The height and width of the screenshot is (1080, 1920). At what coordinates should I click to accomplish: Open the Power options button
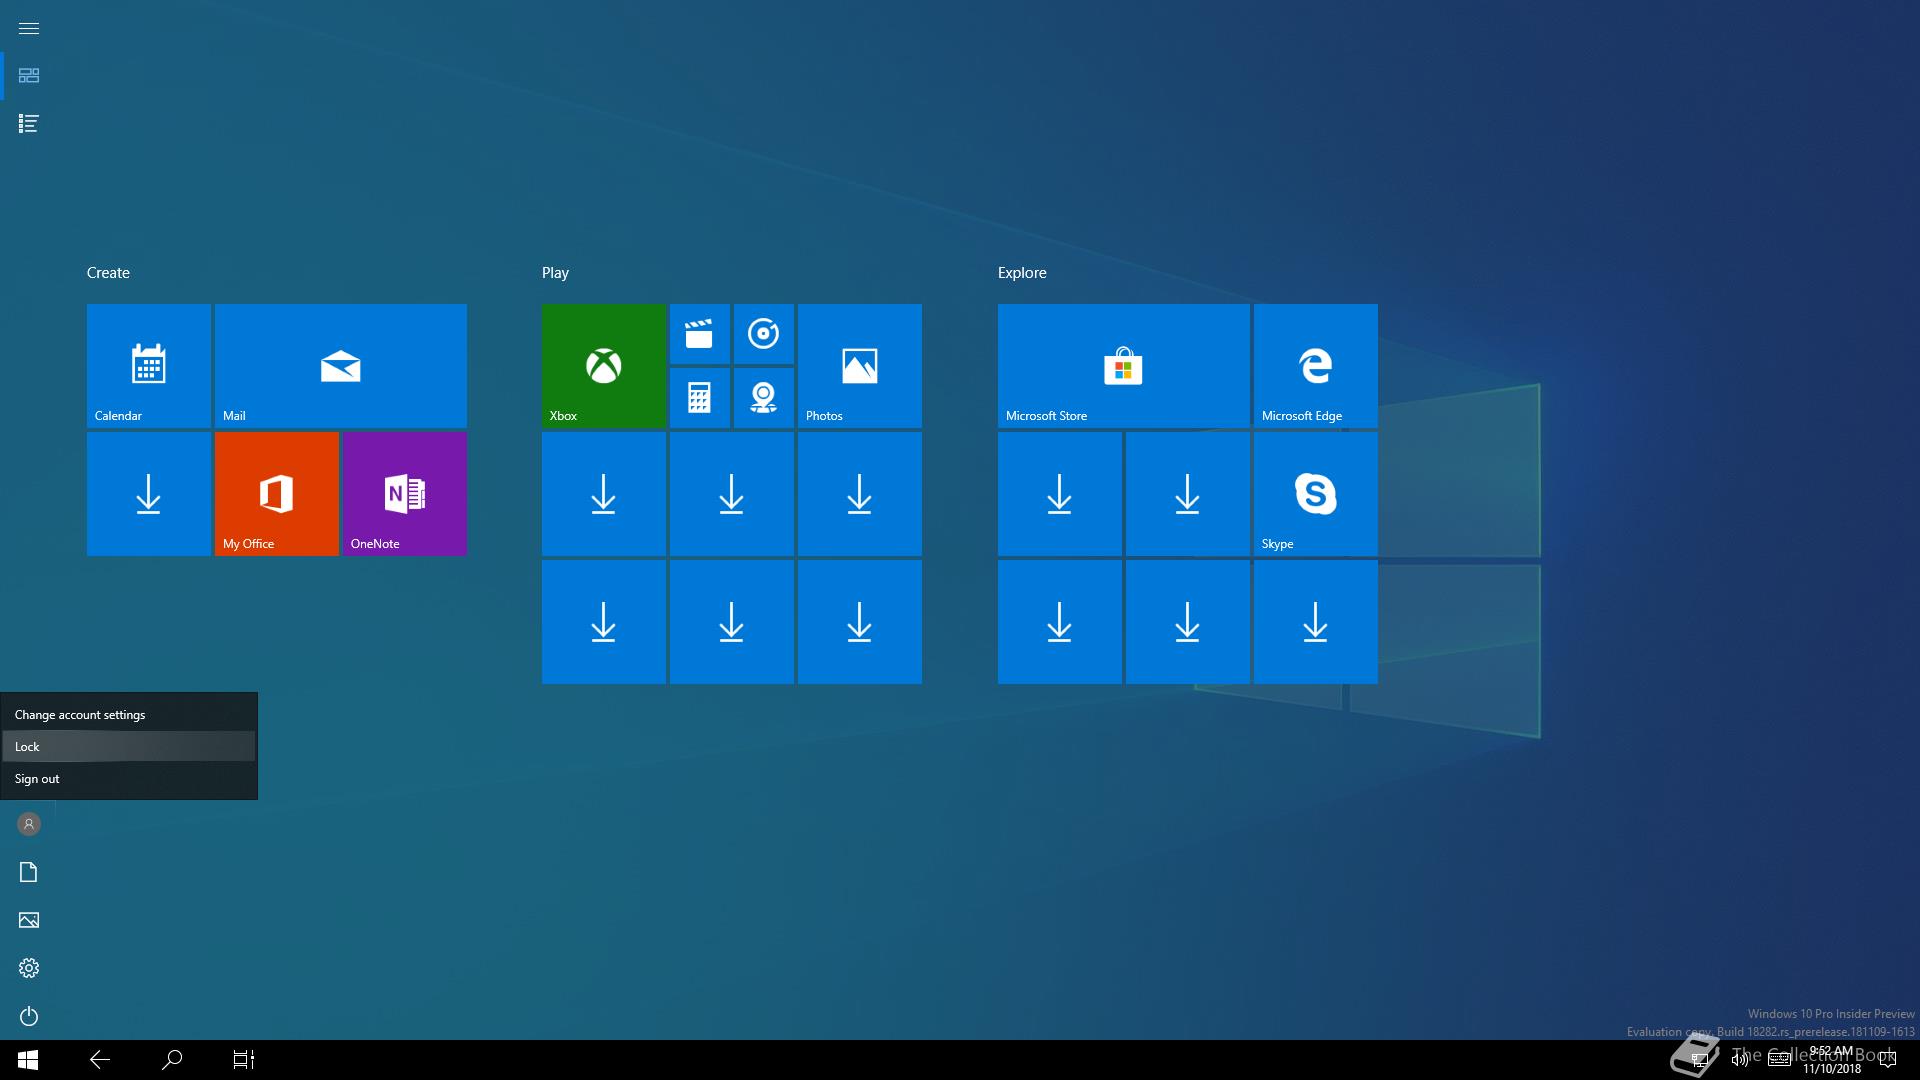tap(29, 1016)
